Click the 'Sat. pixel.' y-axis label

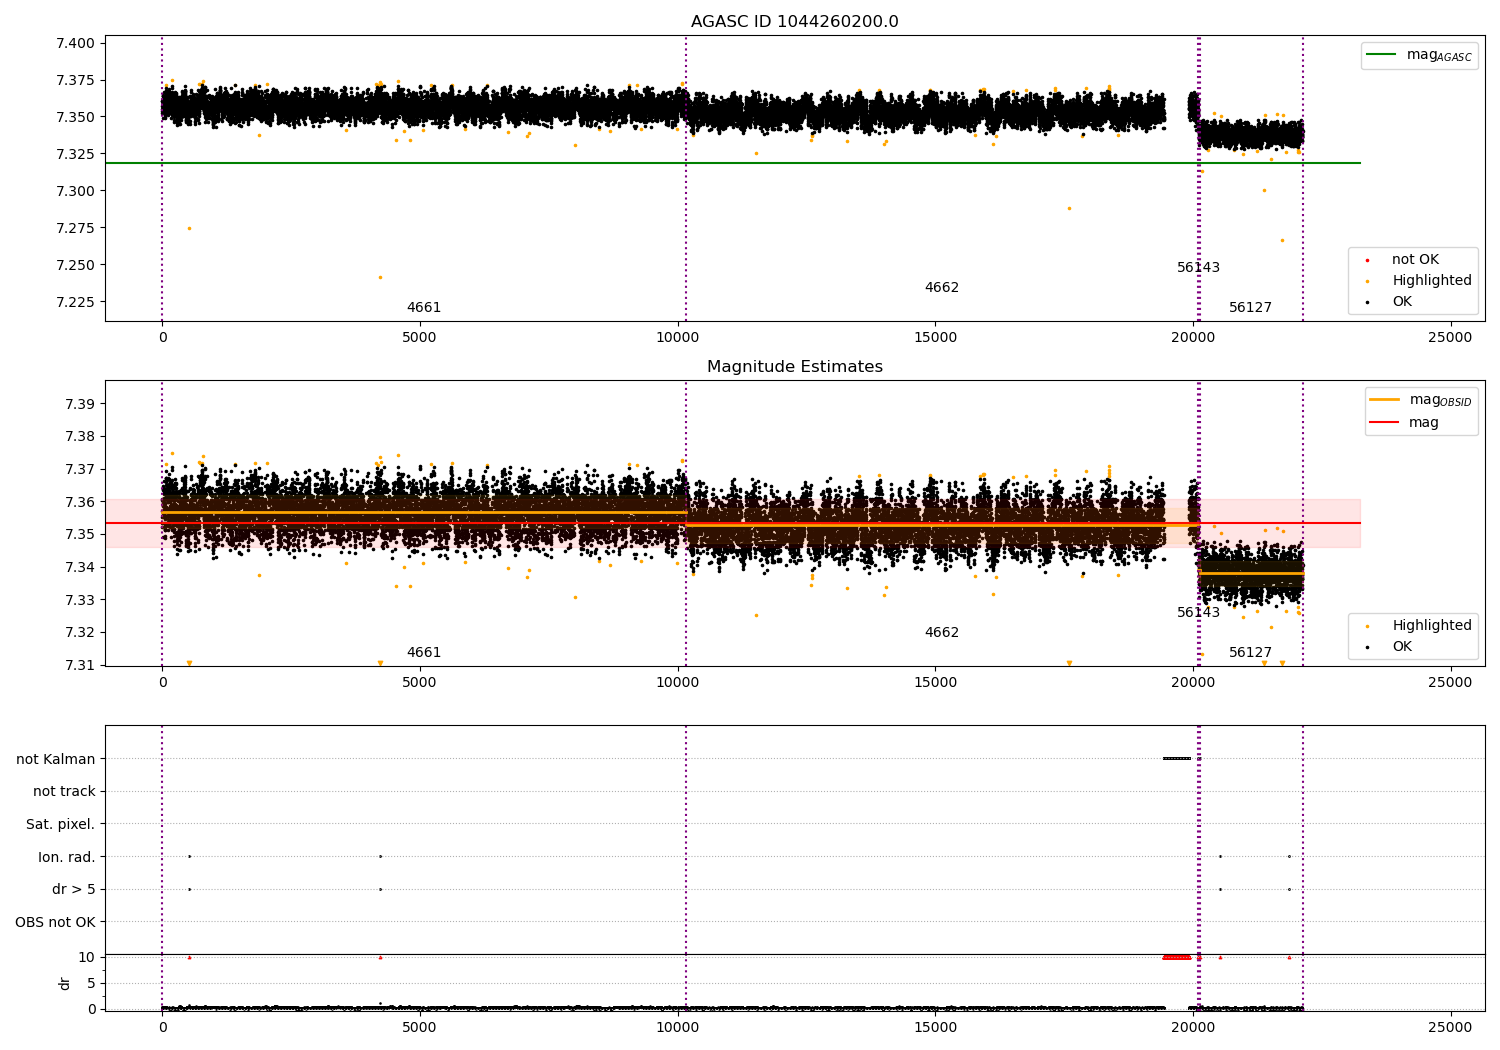click(x=60, y=825)
